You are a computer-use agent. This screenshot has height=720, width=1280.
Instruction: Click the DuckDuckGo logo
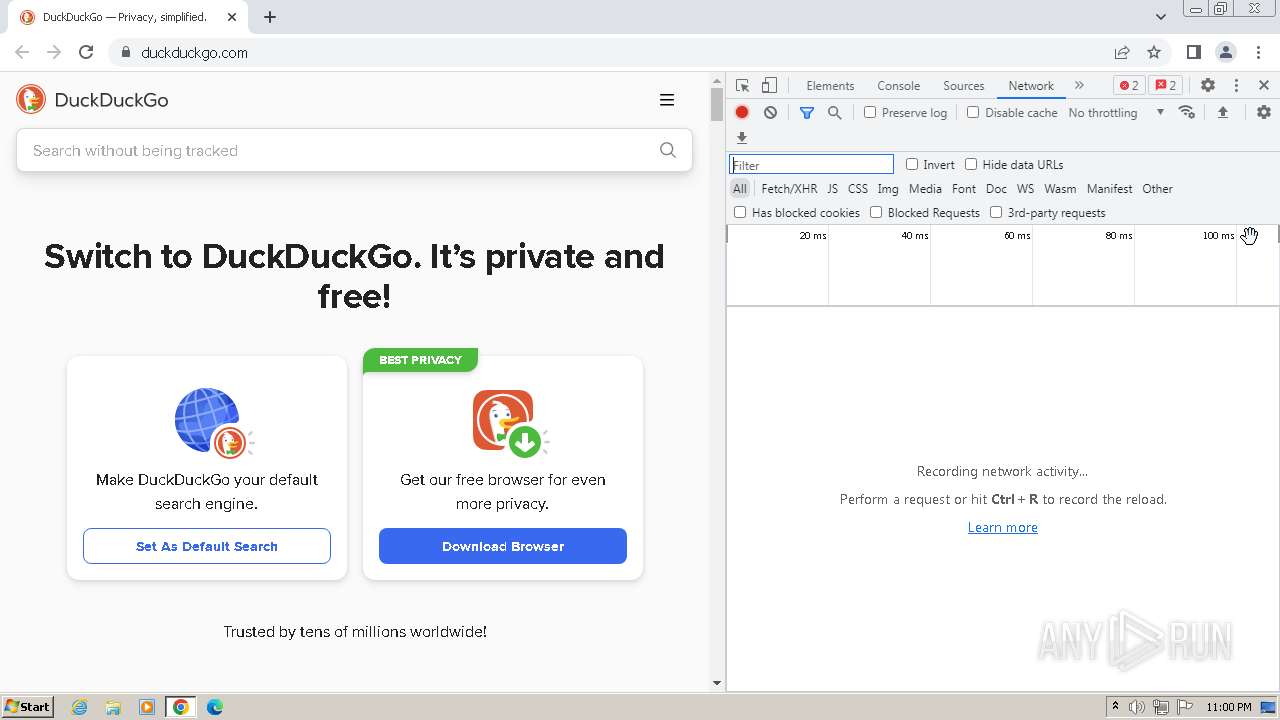tap(92, 100)
